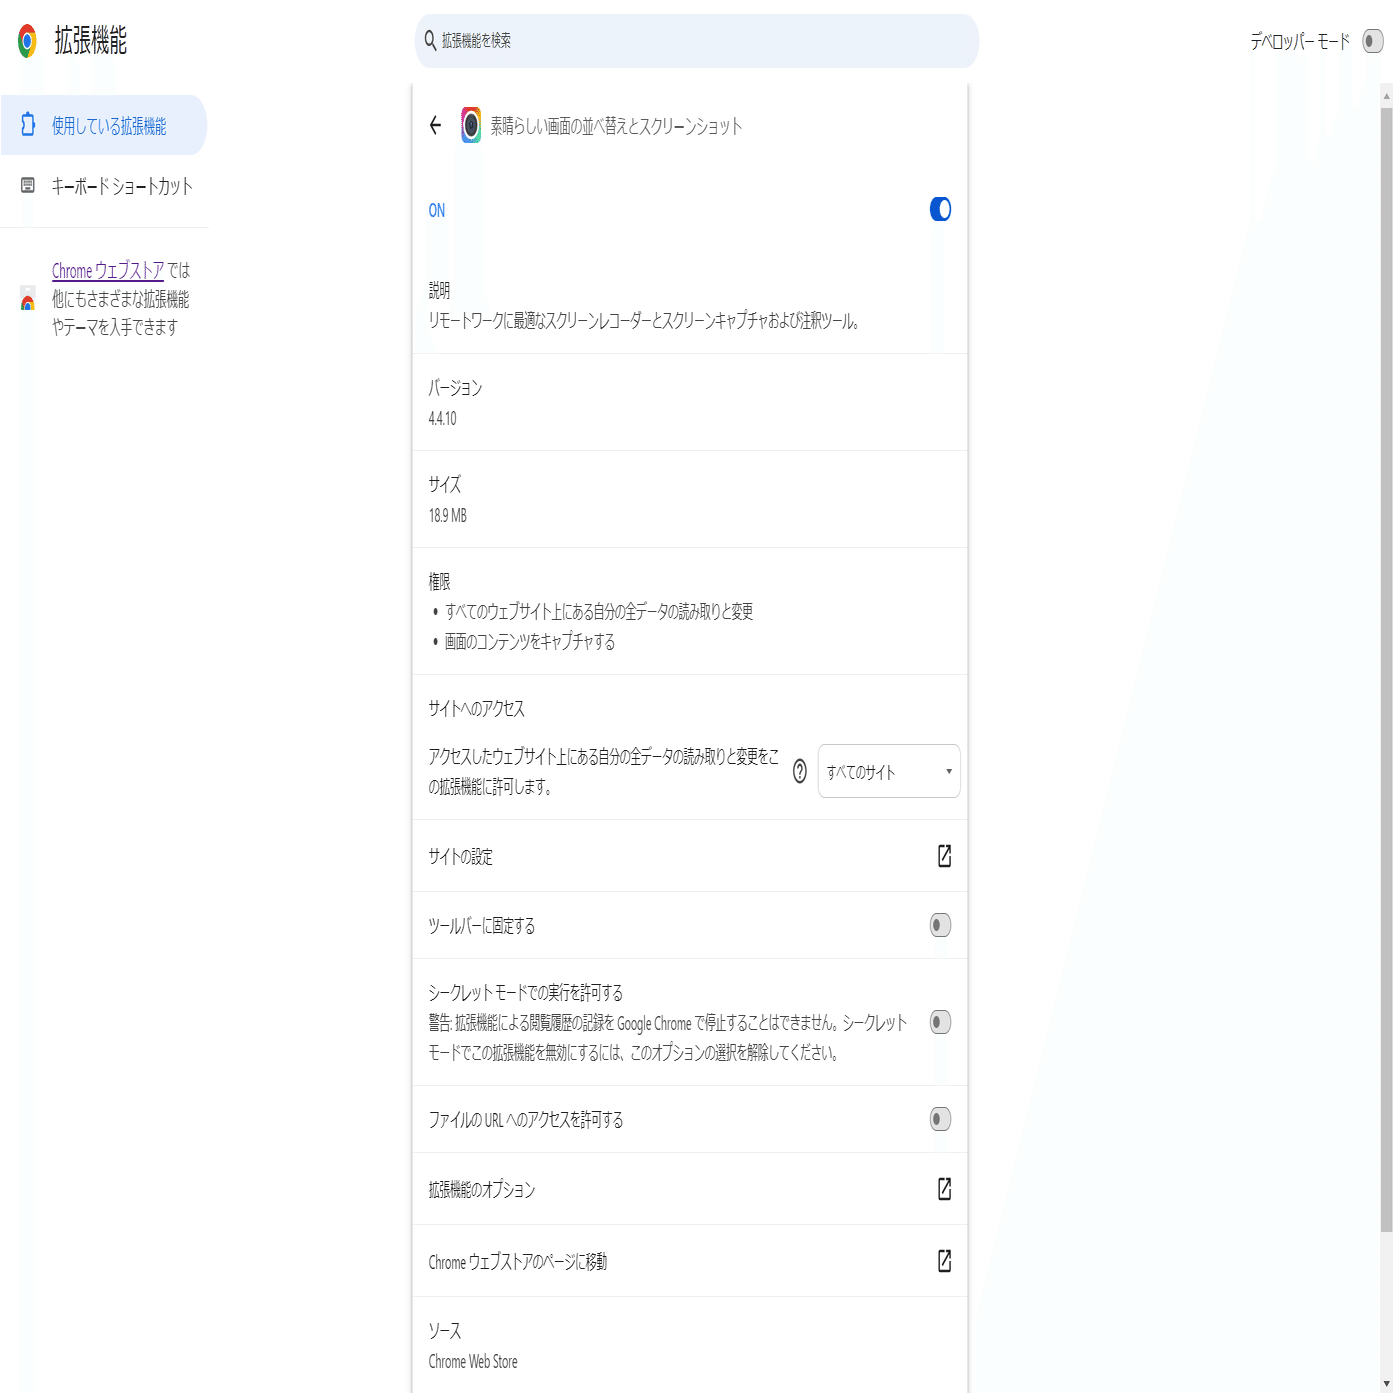Click the vertical scrollbar thumb
Viewport: 1393px width, 1393px height.
click(1386, 669)
